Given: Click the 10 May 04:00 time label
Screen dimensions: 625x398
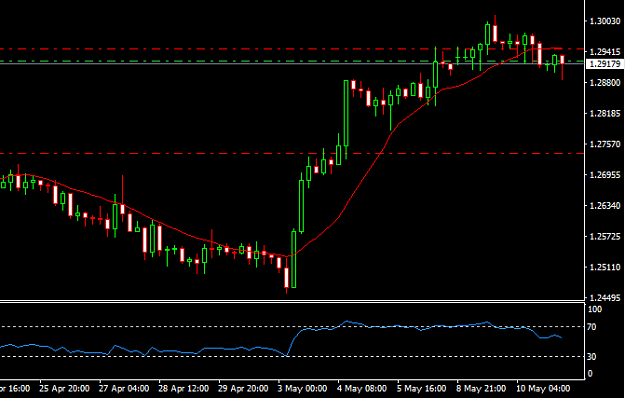Looking at the screenshot, I should (x=543, y=388).
